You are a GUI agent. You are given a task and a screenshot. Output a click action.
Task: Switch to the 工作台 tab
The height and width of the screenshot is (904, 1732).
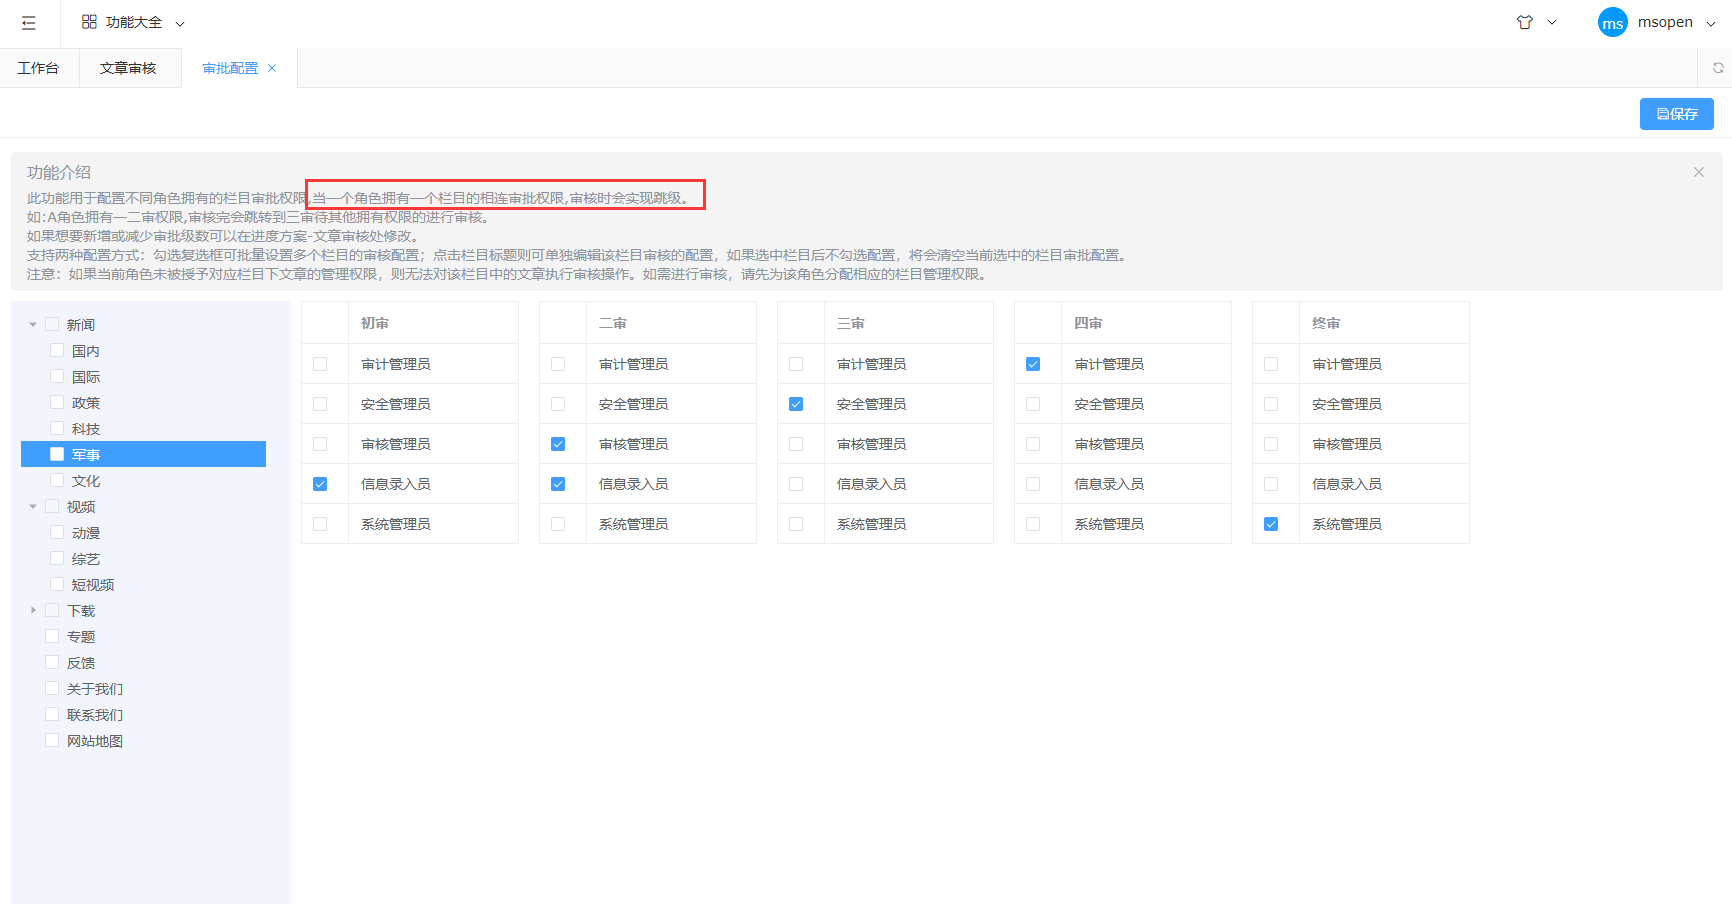[x=38, y=68]
